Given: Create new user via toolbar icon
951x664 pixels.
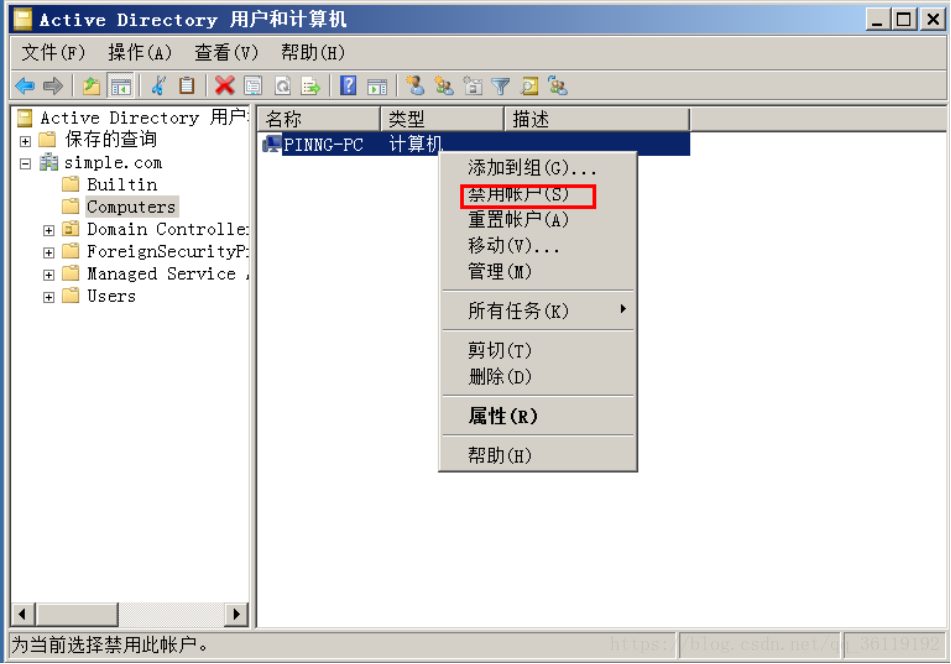Looking at the screenshot, I should click(x=415, y=86).
